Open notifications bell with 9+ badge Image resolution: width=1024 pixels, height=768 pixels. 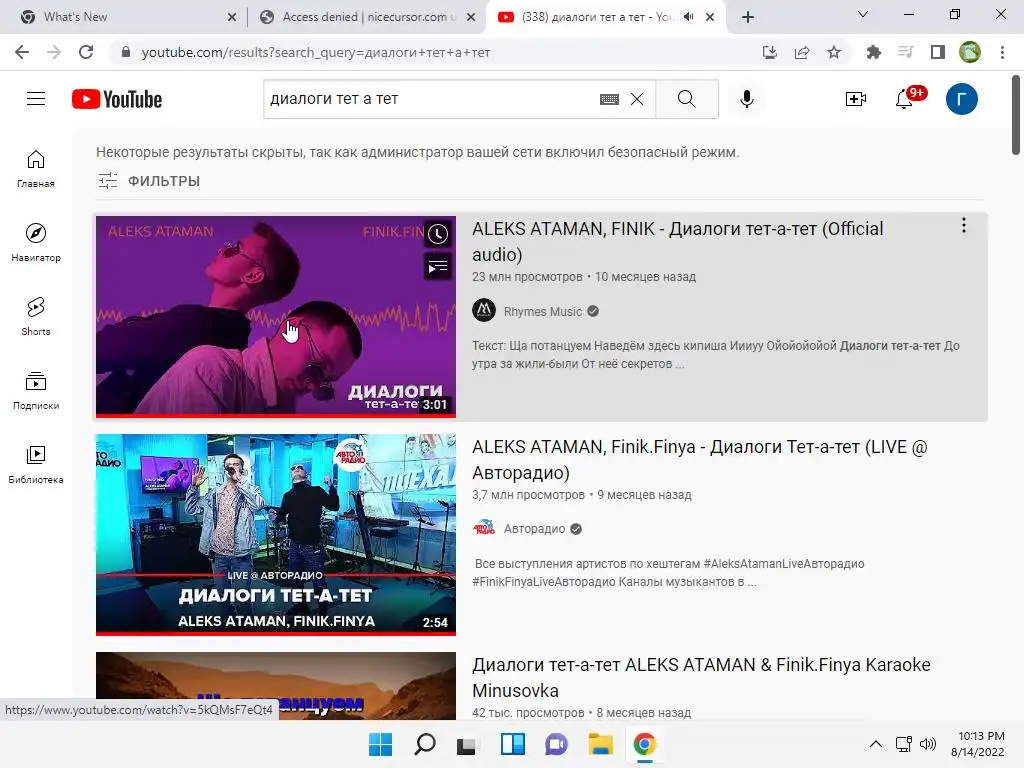[904, 99]
